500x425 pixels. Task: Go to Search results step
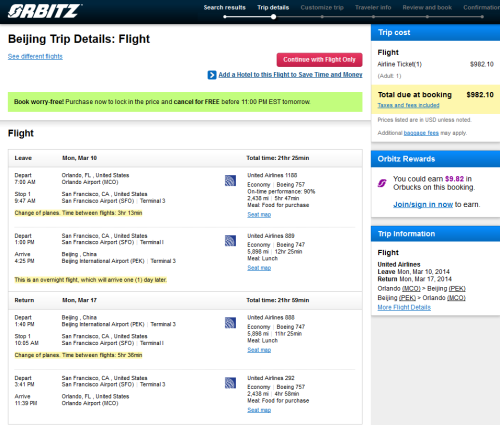coord(225,7)
